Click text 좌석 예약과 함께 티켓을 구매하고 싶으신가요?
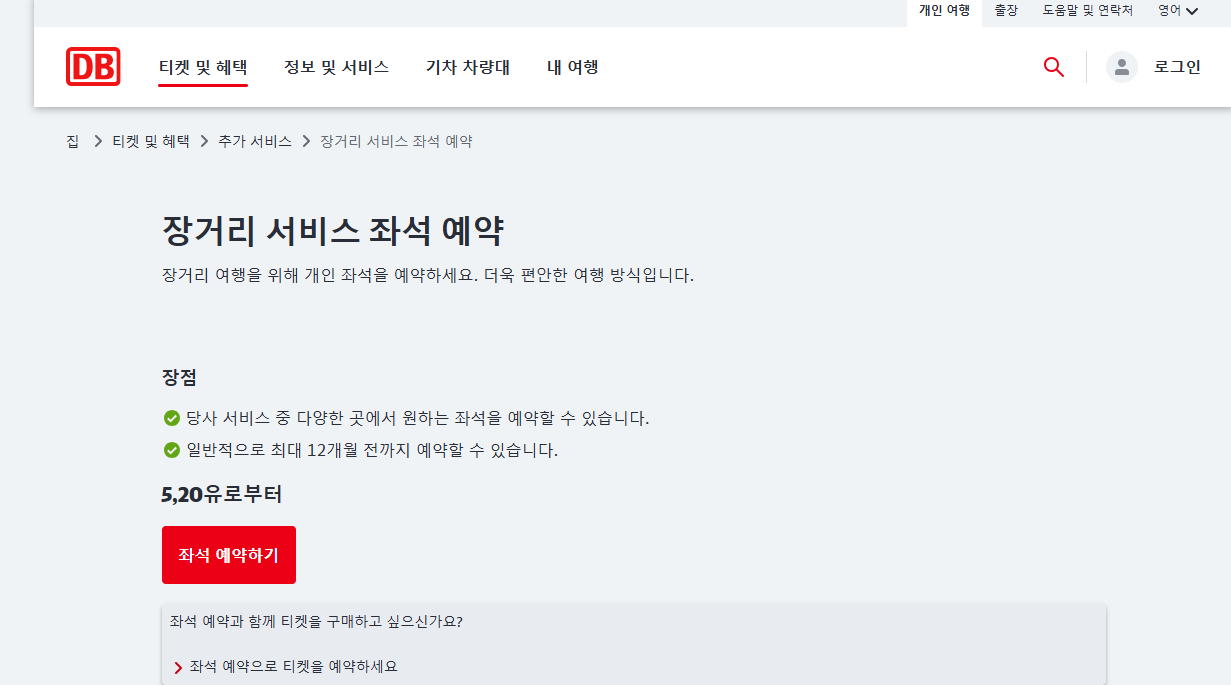The height and width of the screenshot is (685, 1231). [316, 621]
